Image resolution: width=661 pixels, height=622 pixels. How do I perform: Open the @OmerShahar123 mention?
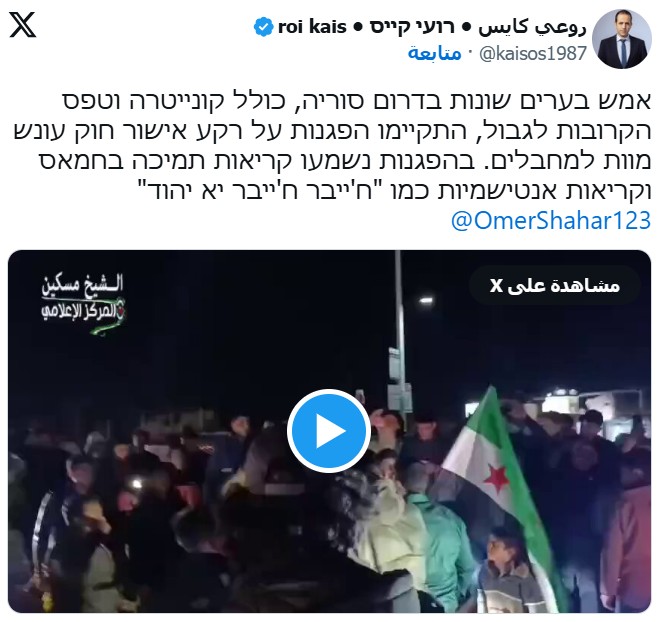pos(551,221)
